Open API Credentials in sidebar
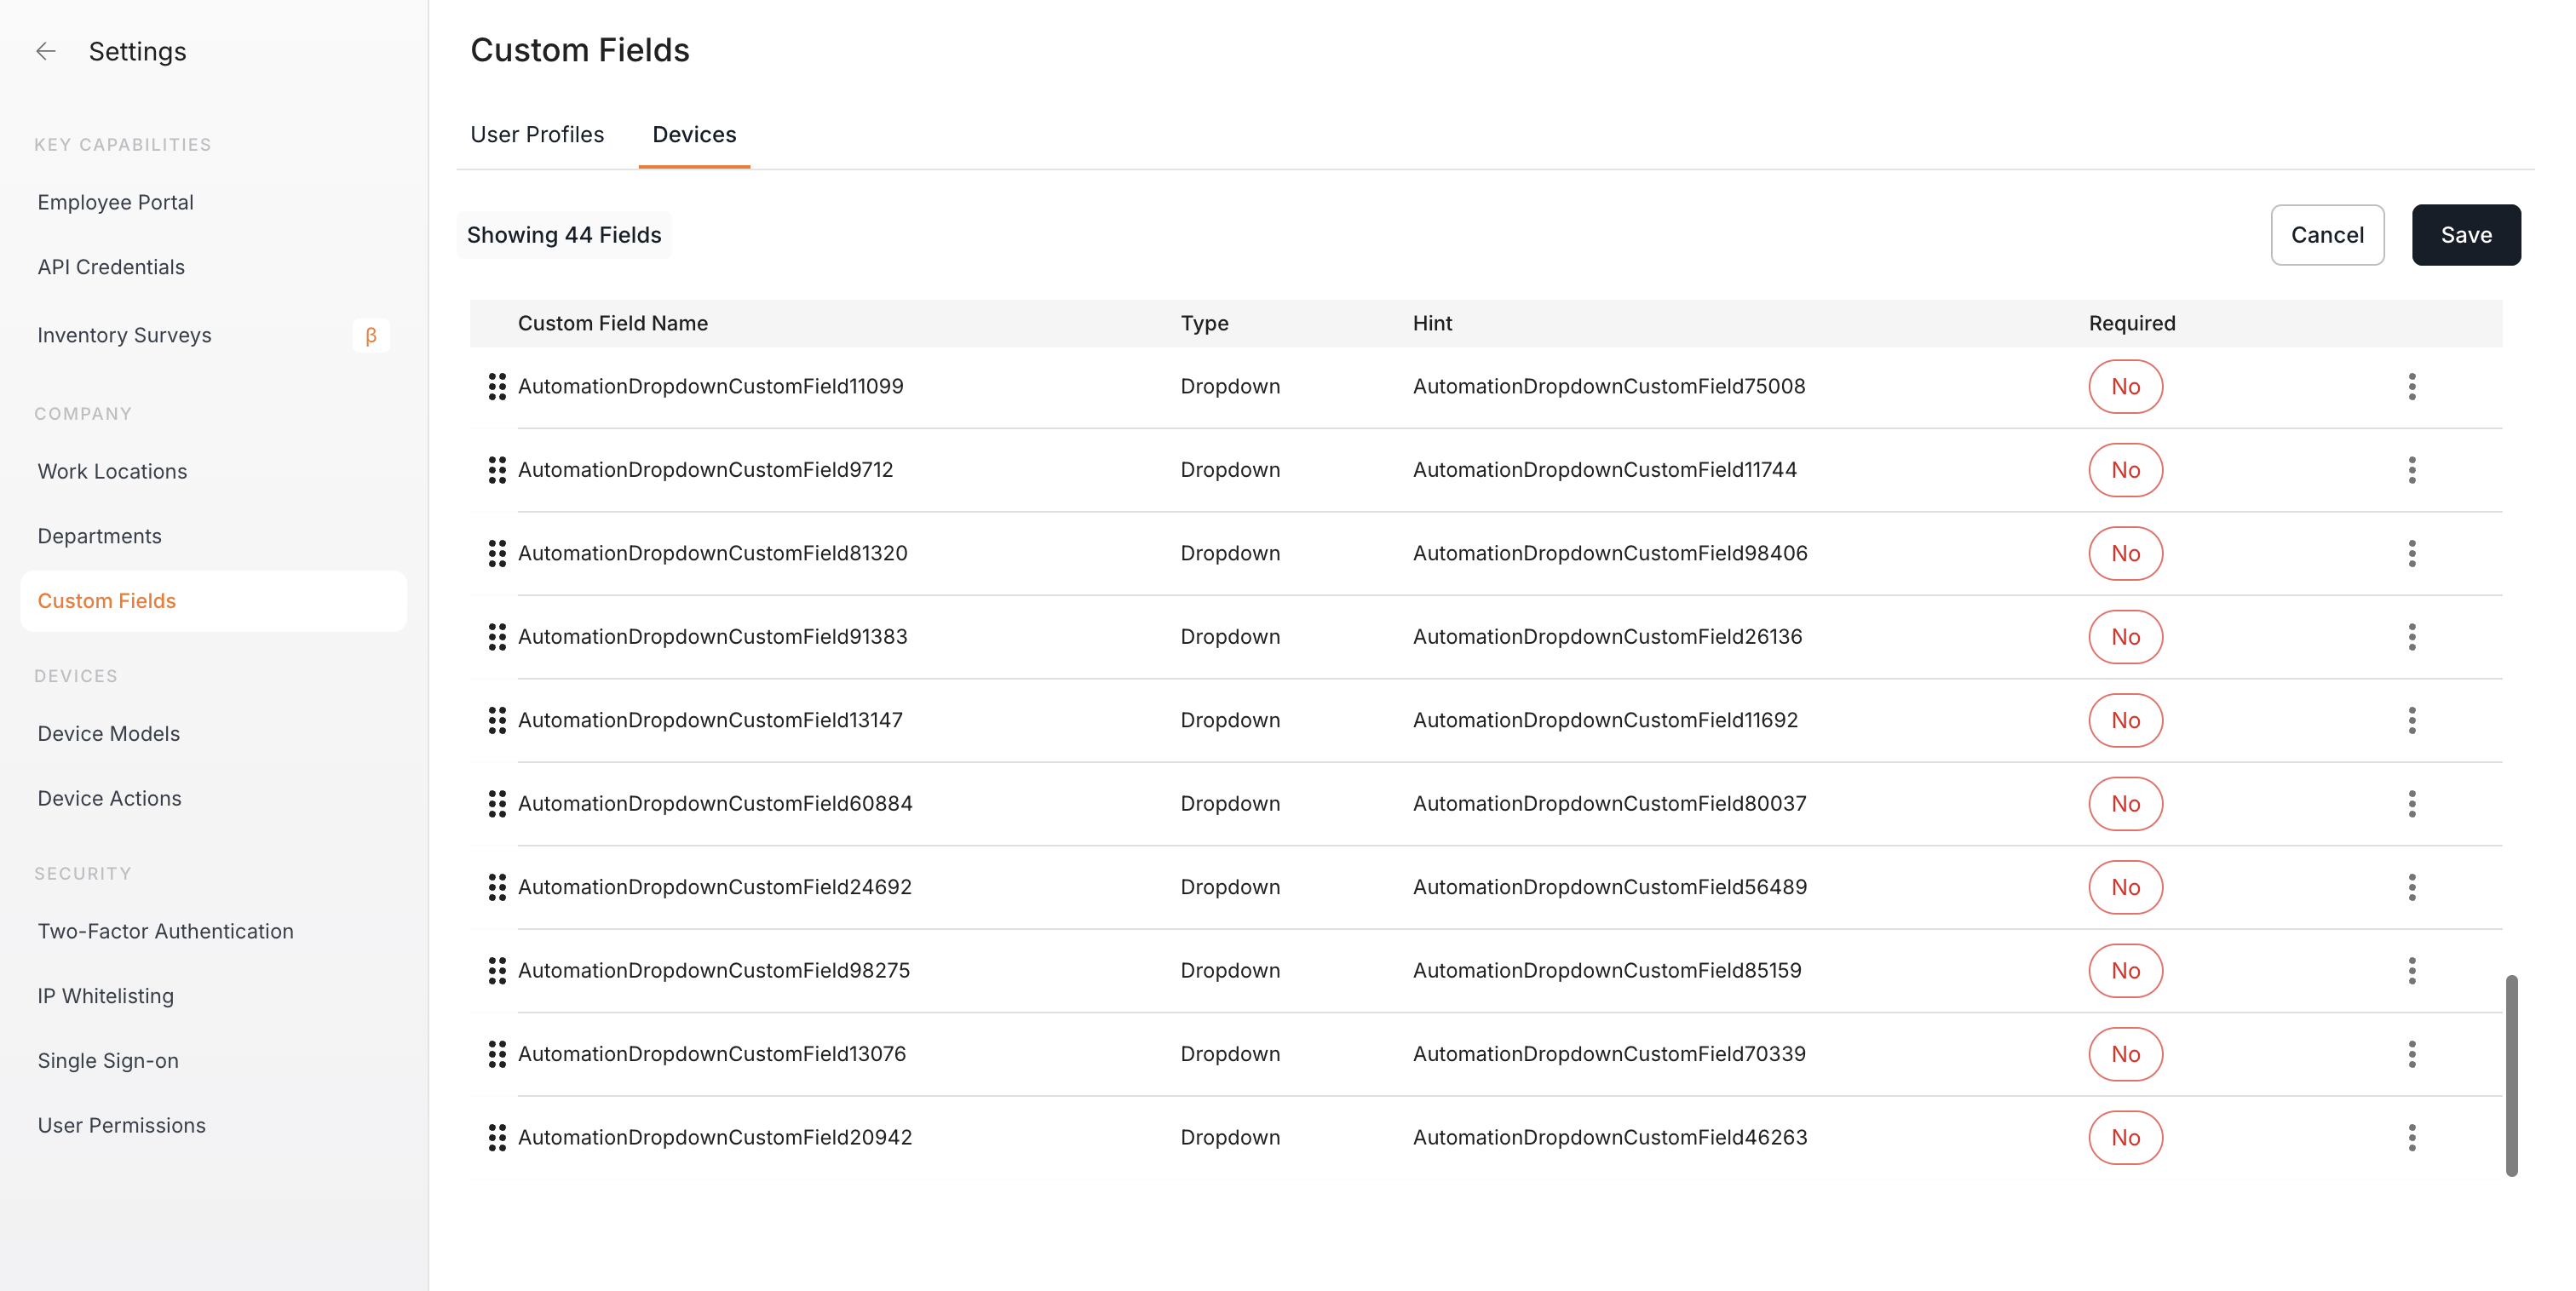2576x1291 pixels. coord(111,268)
